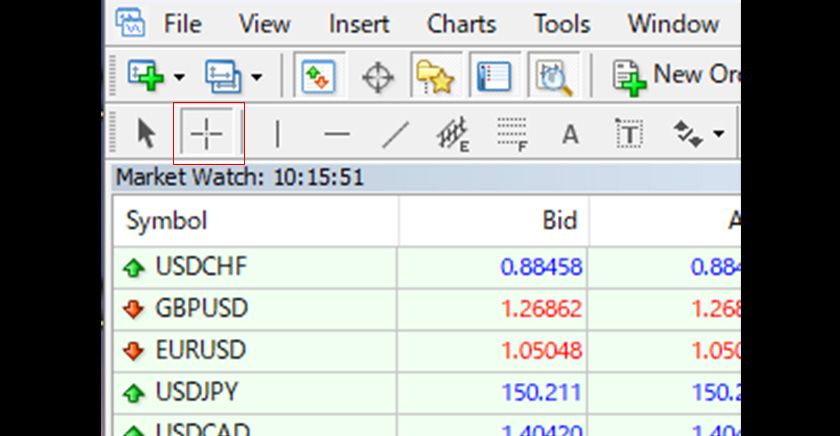The image size is (840, 436).
Task: Select the Crosshair tool
Action: click(208, 134)
